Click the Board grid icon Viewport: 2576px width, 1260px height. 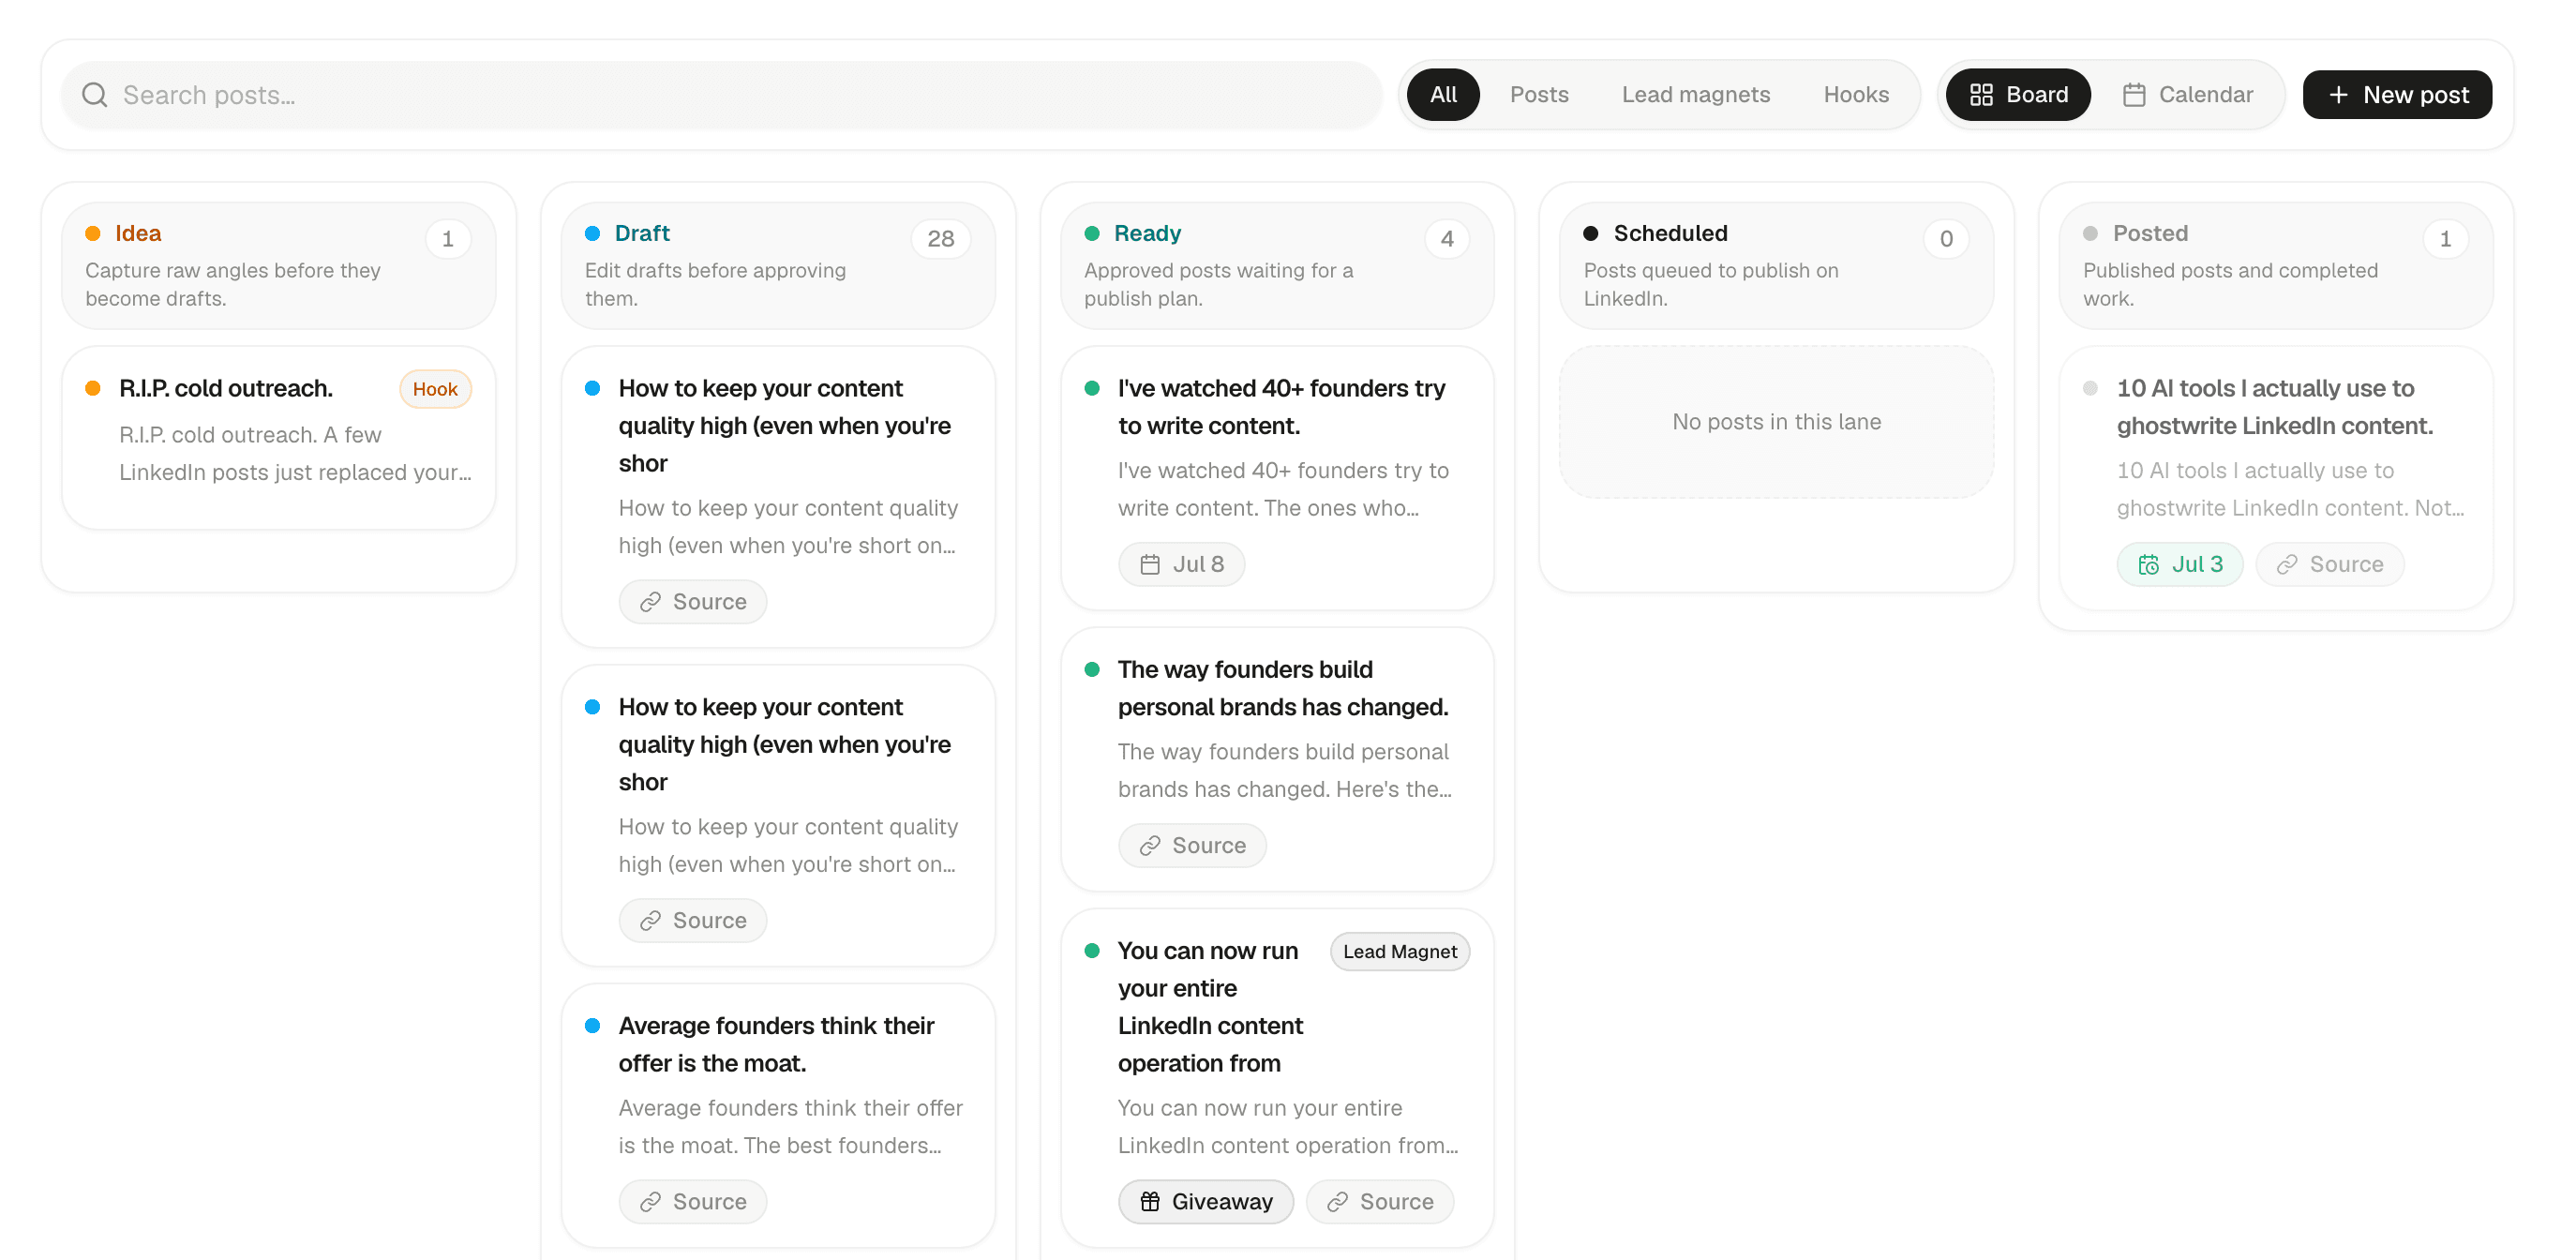pos(1981,95)
